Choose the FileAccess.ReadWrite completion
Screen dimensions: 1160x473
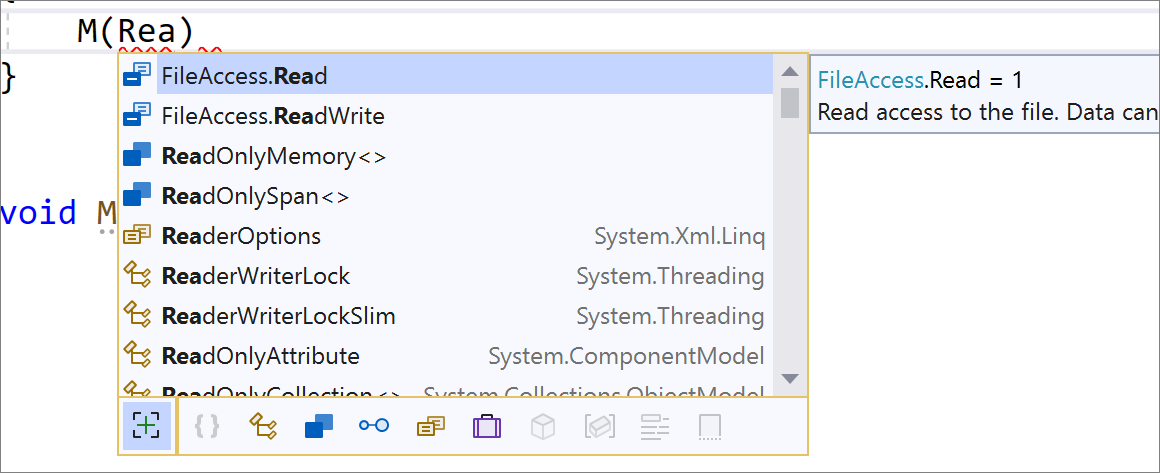coord(448,115)
